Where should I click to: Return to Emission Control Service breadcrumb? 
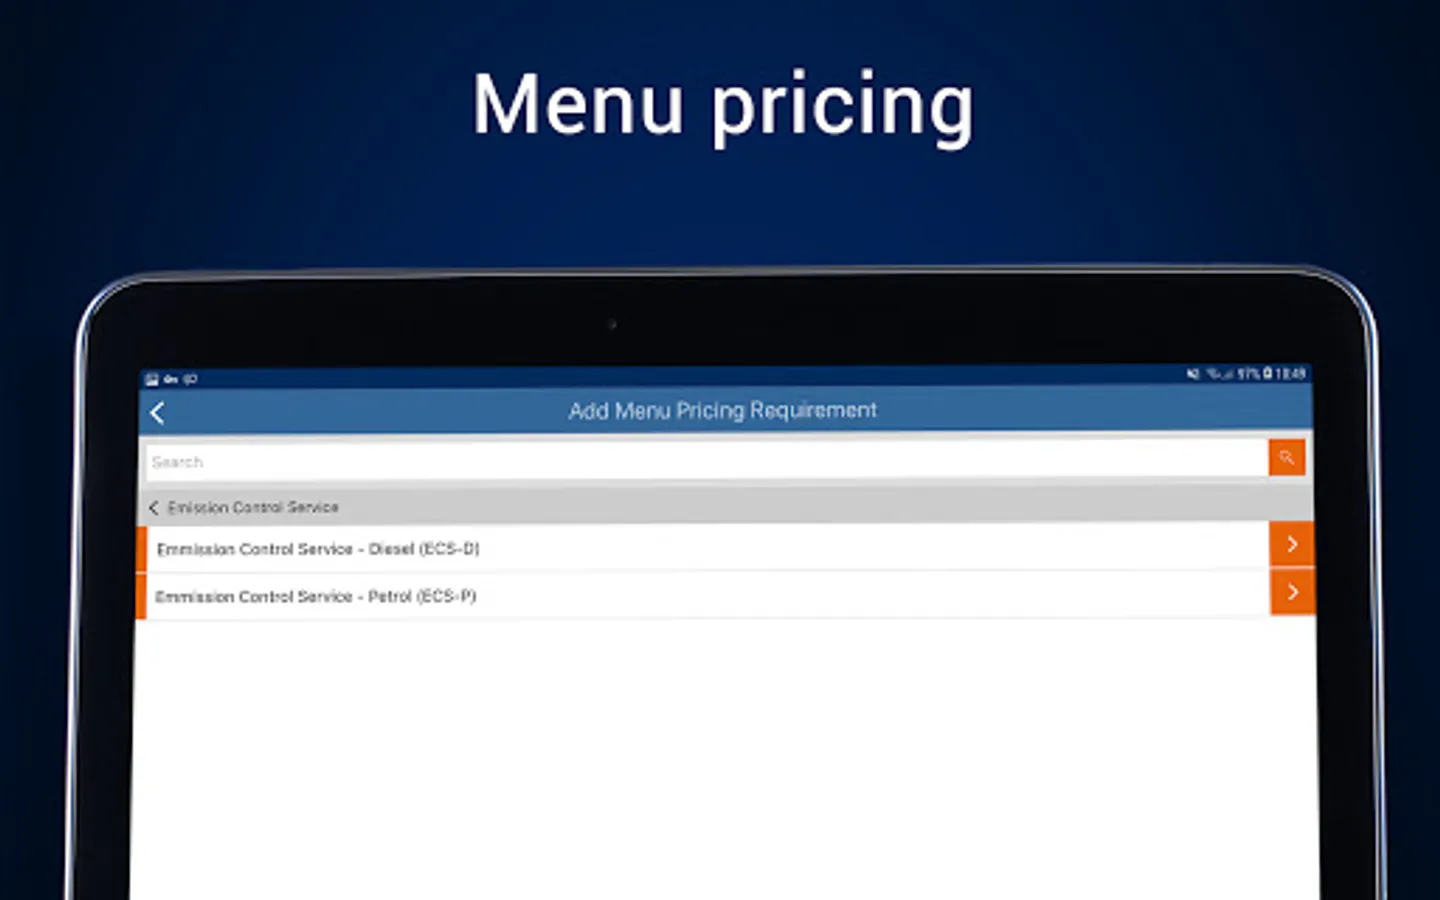pyautogui.click(x=253, y=507)
